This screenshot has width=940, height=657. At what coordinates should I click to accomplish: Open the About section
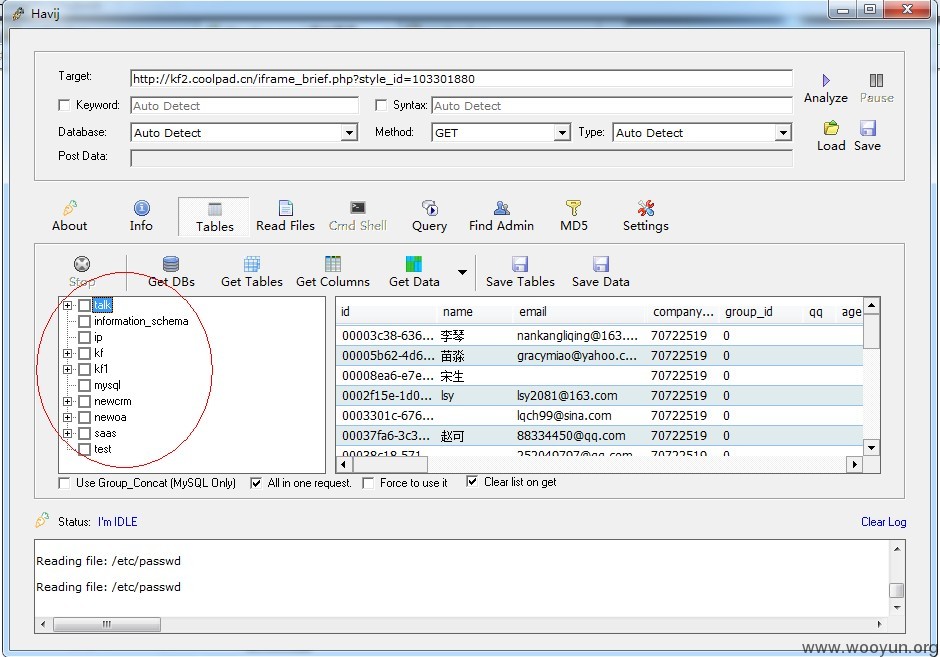70,216
